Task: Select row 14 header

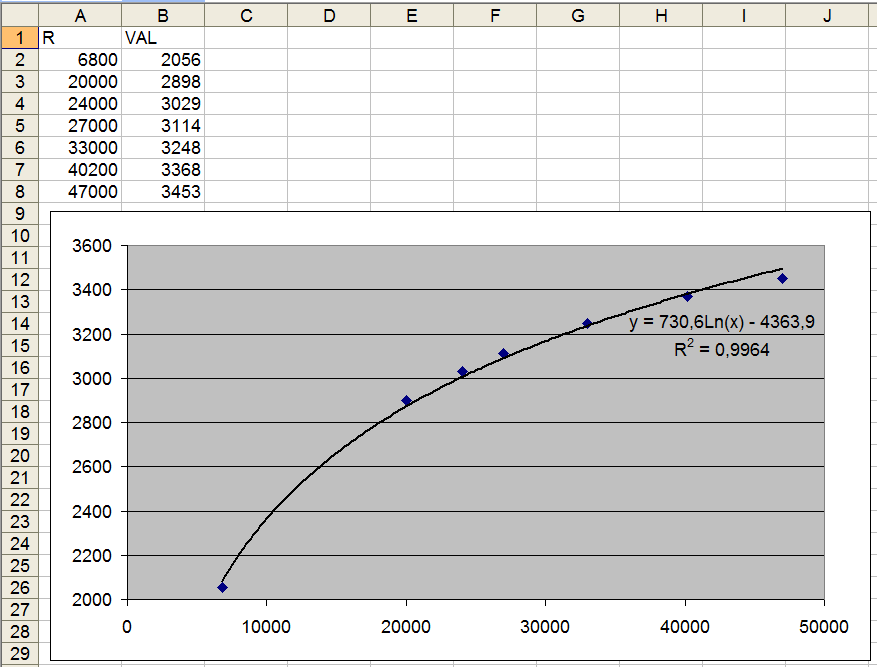Action: pyautogui.click(x=20, y=324)
